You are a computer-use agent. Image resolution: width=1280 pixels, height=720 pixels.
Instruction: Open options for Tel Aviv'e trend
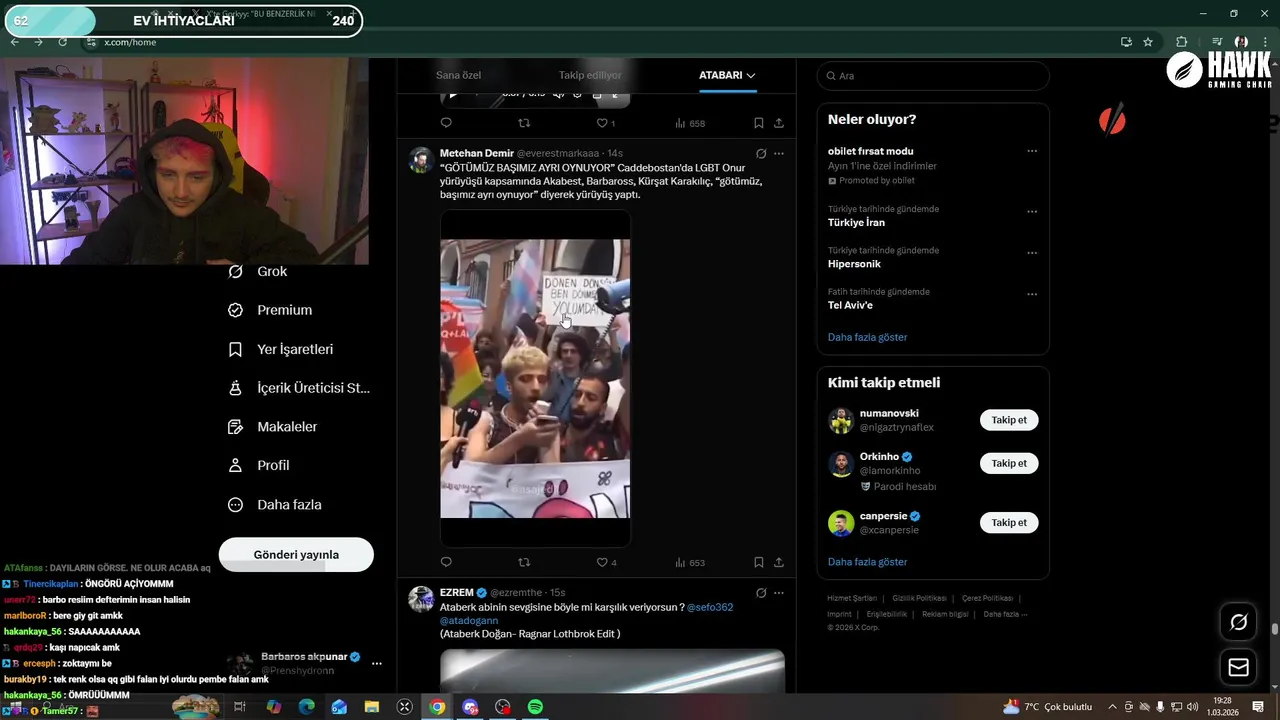(x=1032, y=295)
